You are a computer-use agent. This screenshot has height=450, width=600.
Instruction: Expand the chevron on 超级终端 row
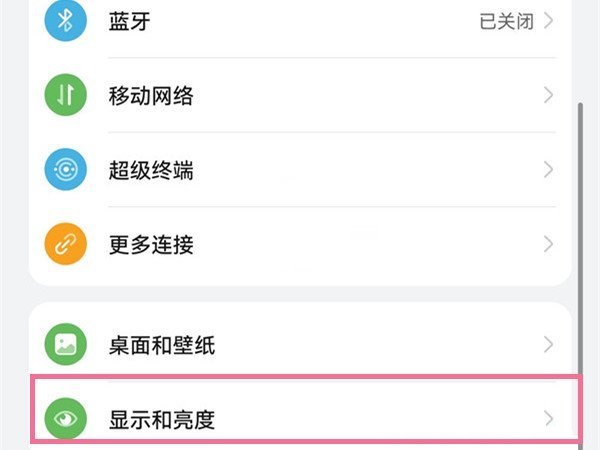point(548,170)
